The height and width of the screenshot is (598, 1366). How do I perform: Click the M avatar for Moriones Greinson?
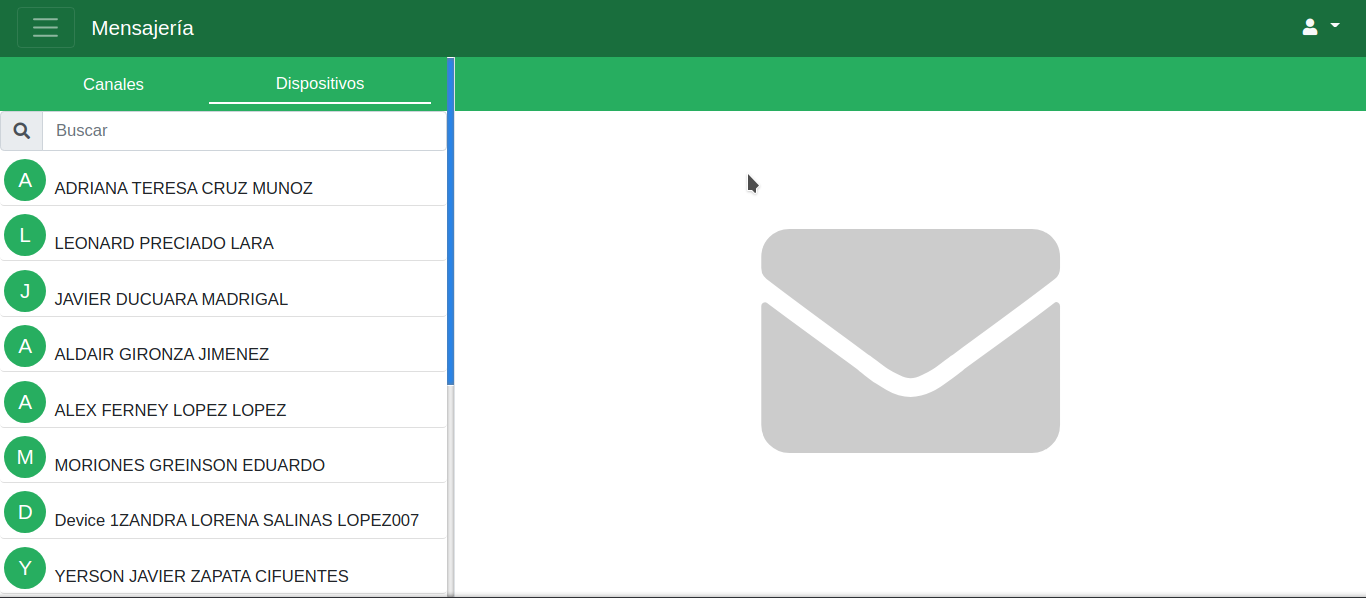25,457
